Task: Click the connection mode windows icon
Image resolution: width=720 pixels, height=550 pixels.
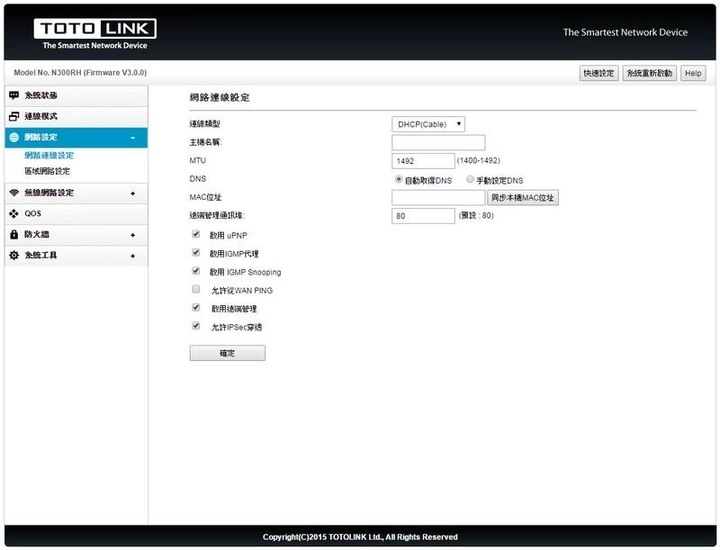Action: pyautogui.click(x=14, y=116)
